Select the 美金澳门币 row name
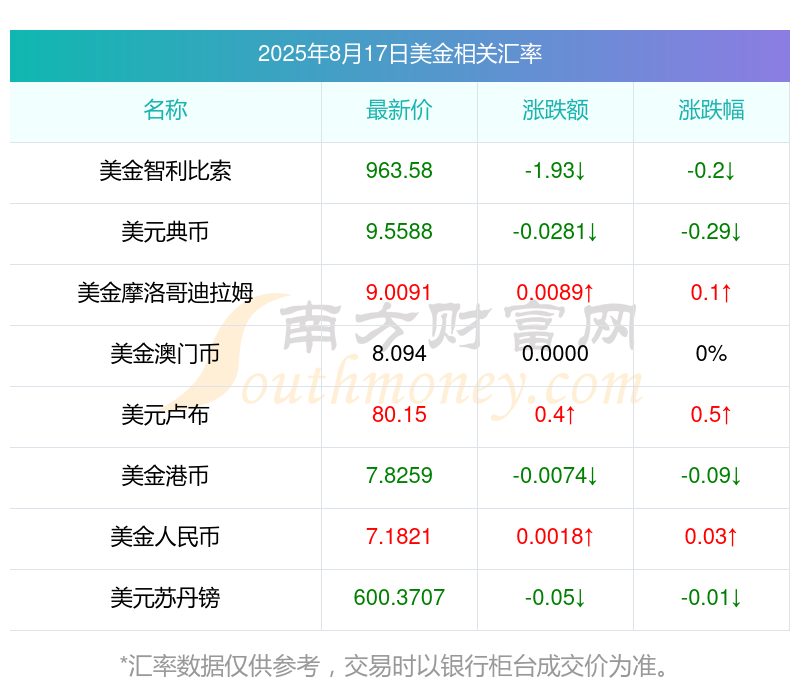 tap(165, 354)
